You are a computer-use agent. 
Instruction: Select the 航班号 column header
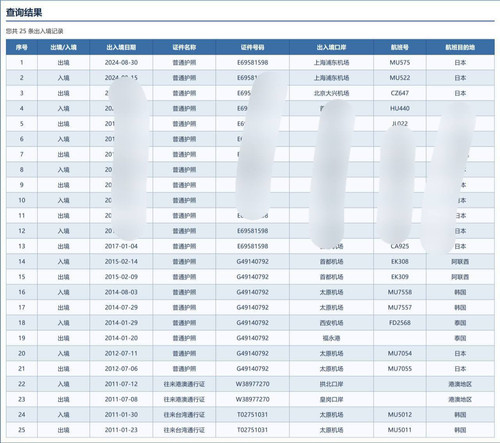pyautogui.click(x=400, y=47)
